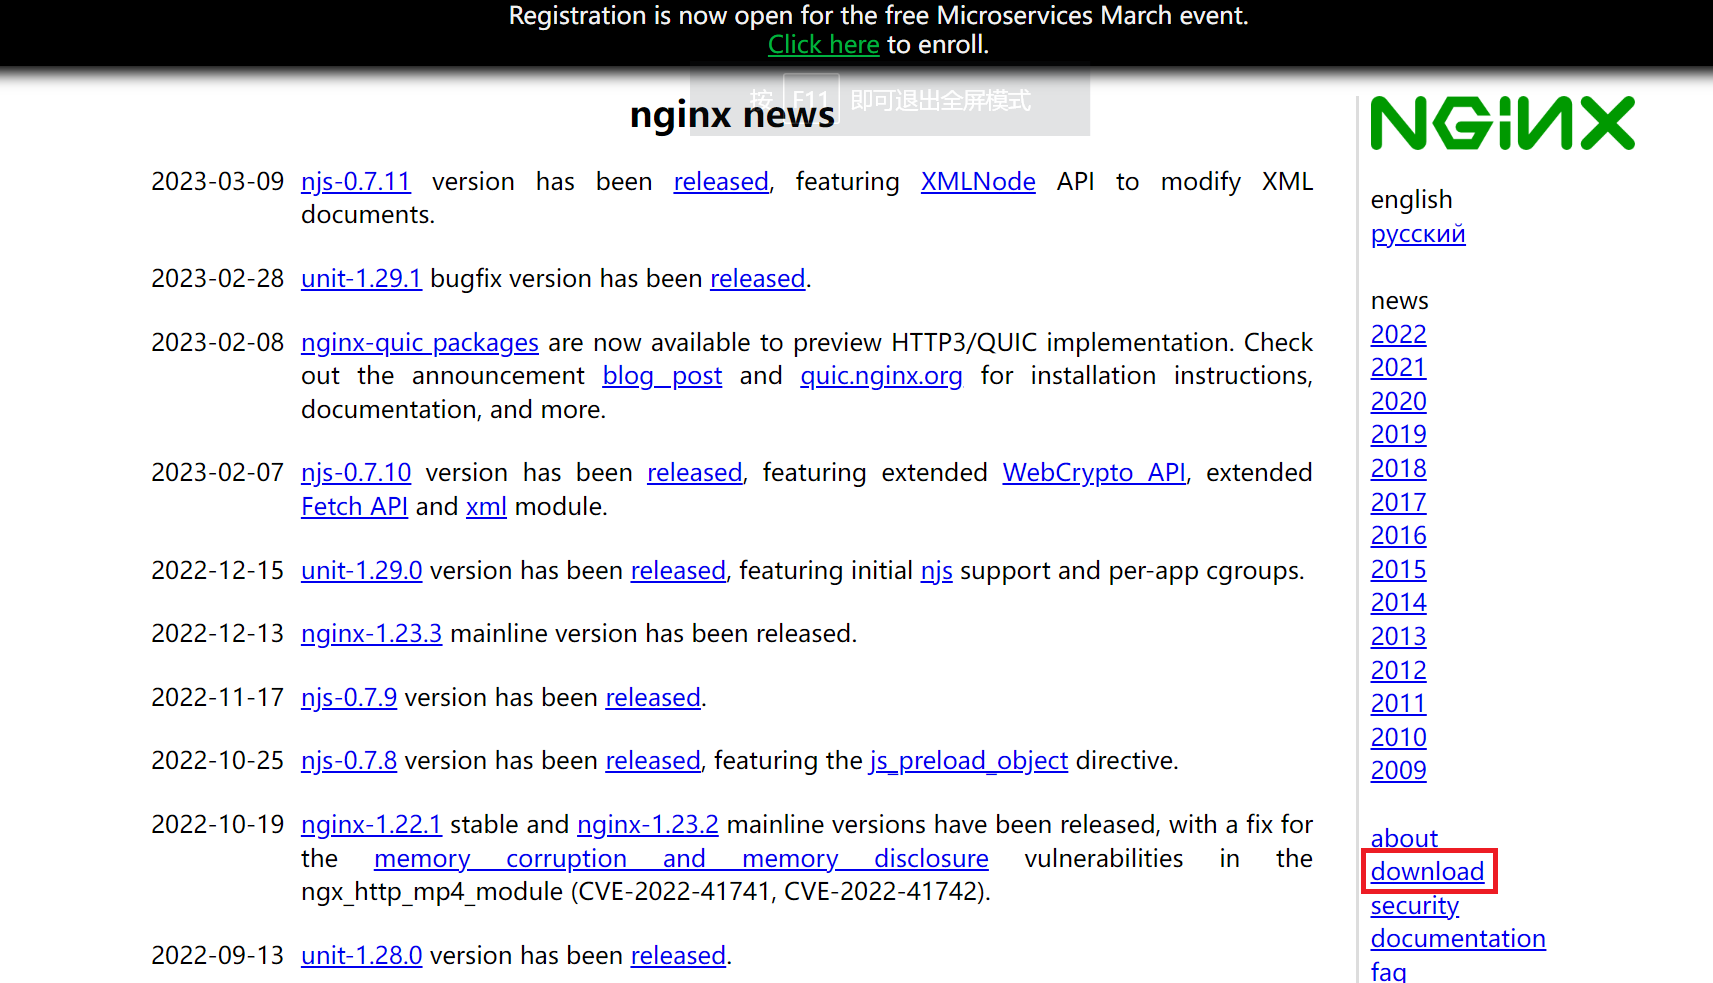The image size is (1713, 983).
Task: Click 'released' link in 2023-02-07 entry
Action: 695,473
